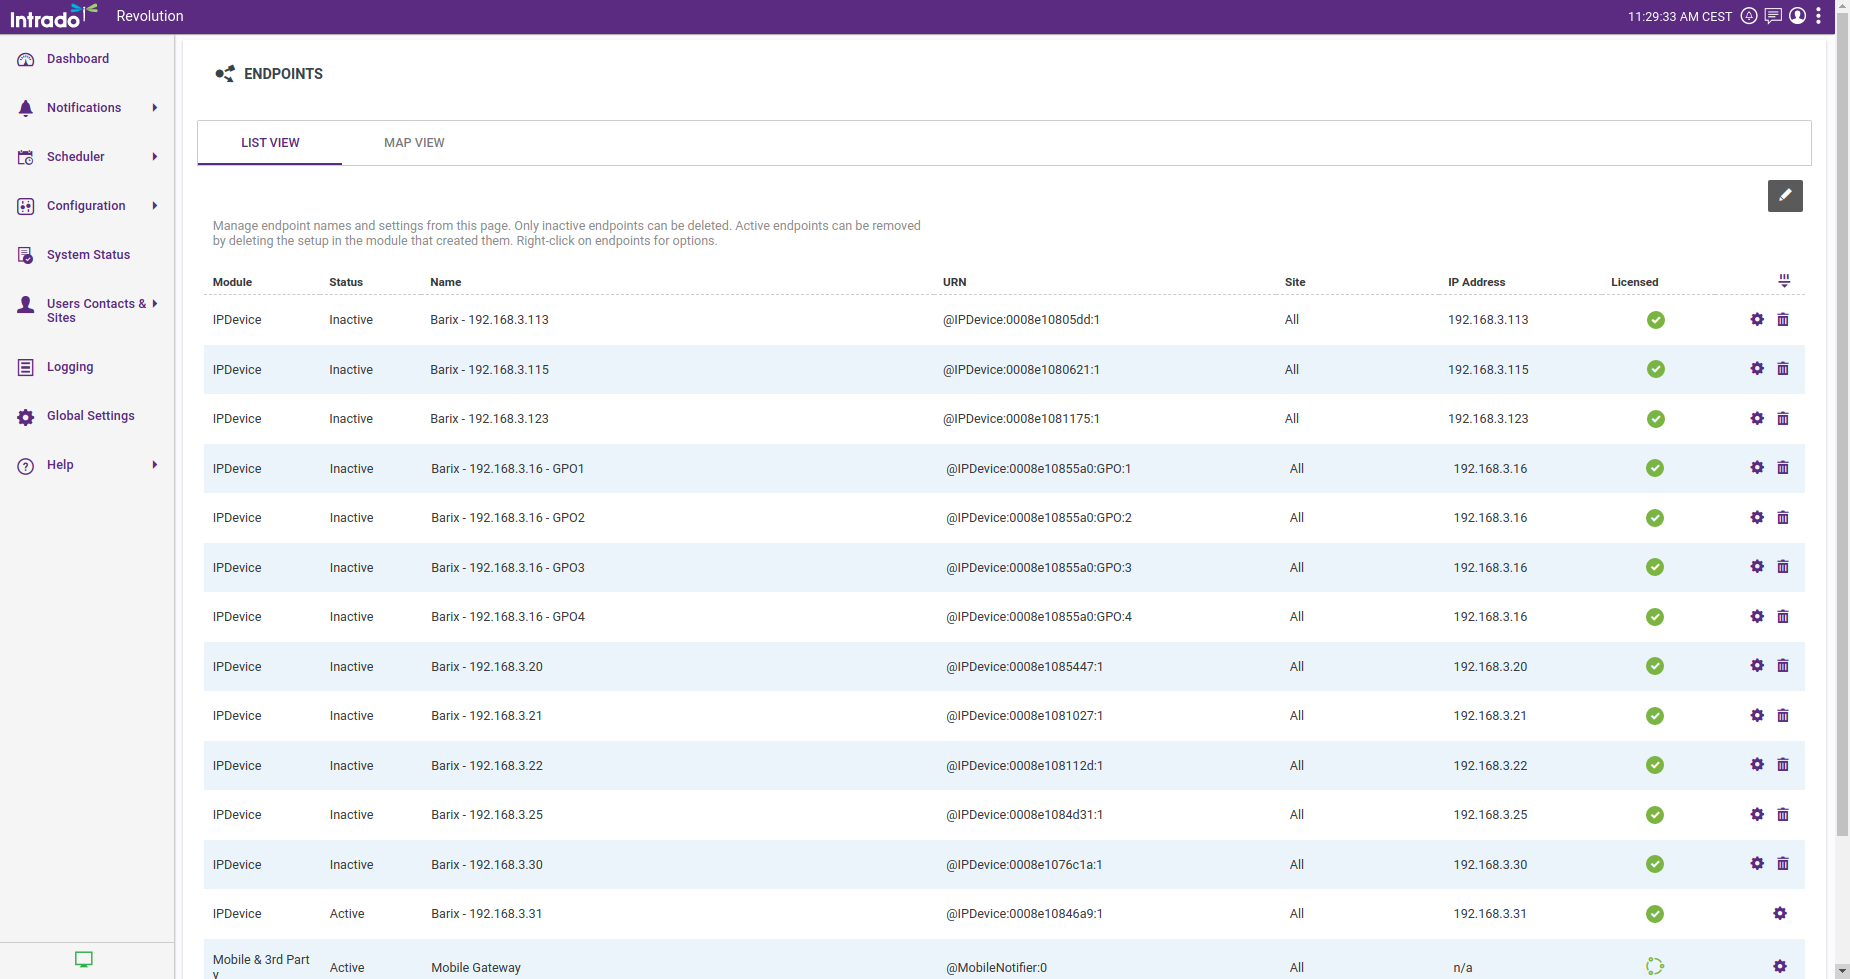1850x979 pixels.
Task: Go to the Dashboard page
Action: [x=77, y=59]
